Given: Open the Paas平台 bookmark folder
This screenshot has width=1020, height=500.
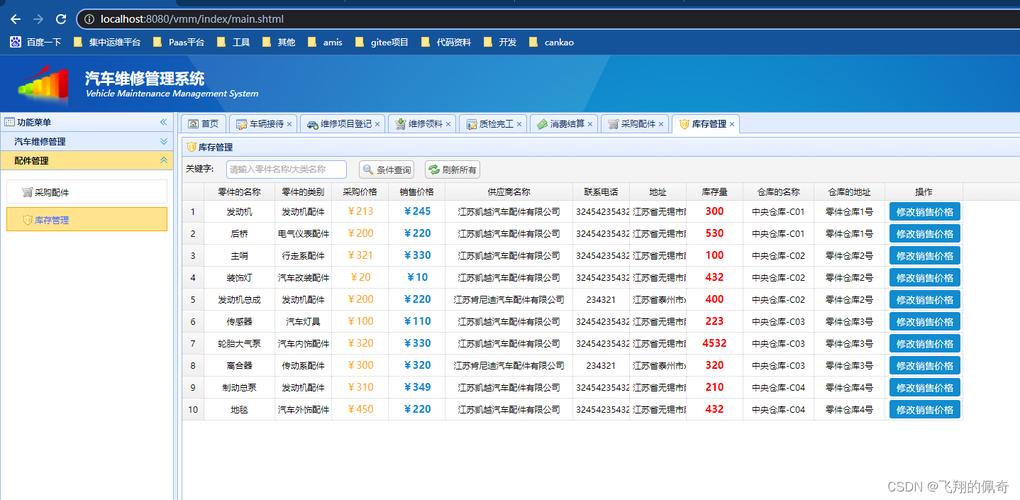Looking at the screenshot, I should click(x=179, y=42).
